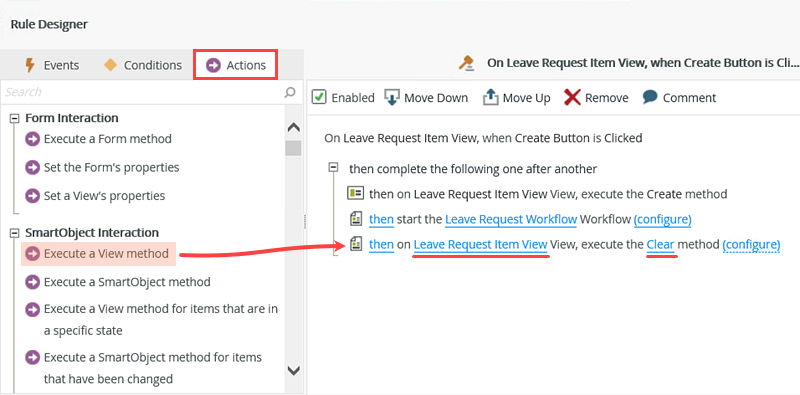The height and width of the screenshot is (395, 800).
Task: Click arrow icon beside Set the Form's properties
Action: pos(33,167)
